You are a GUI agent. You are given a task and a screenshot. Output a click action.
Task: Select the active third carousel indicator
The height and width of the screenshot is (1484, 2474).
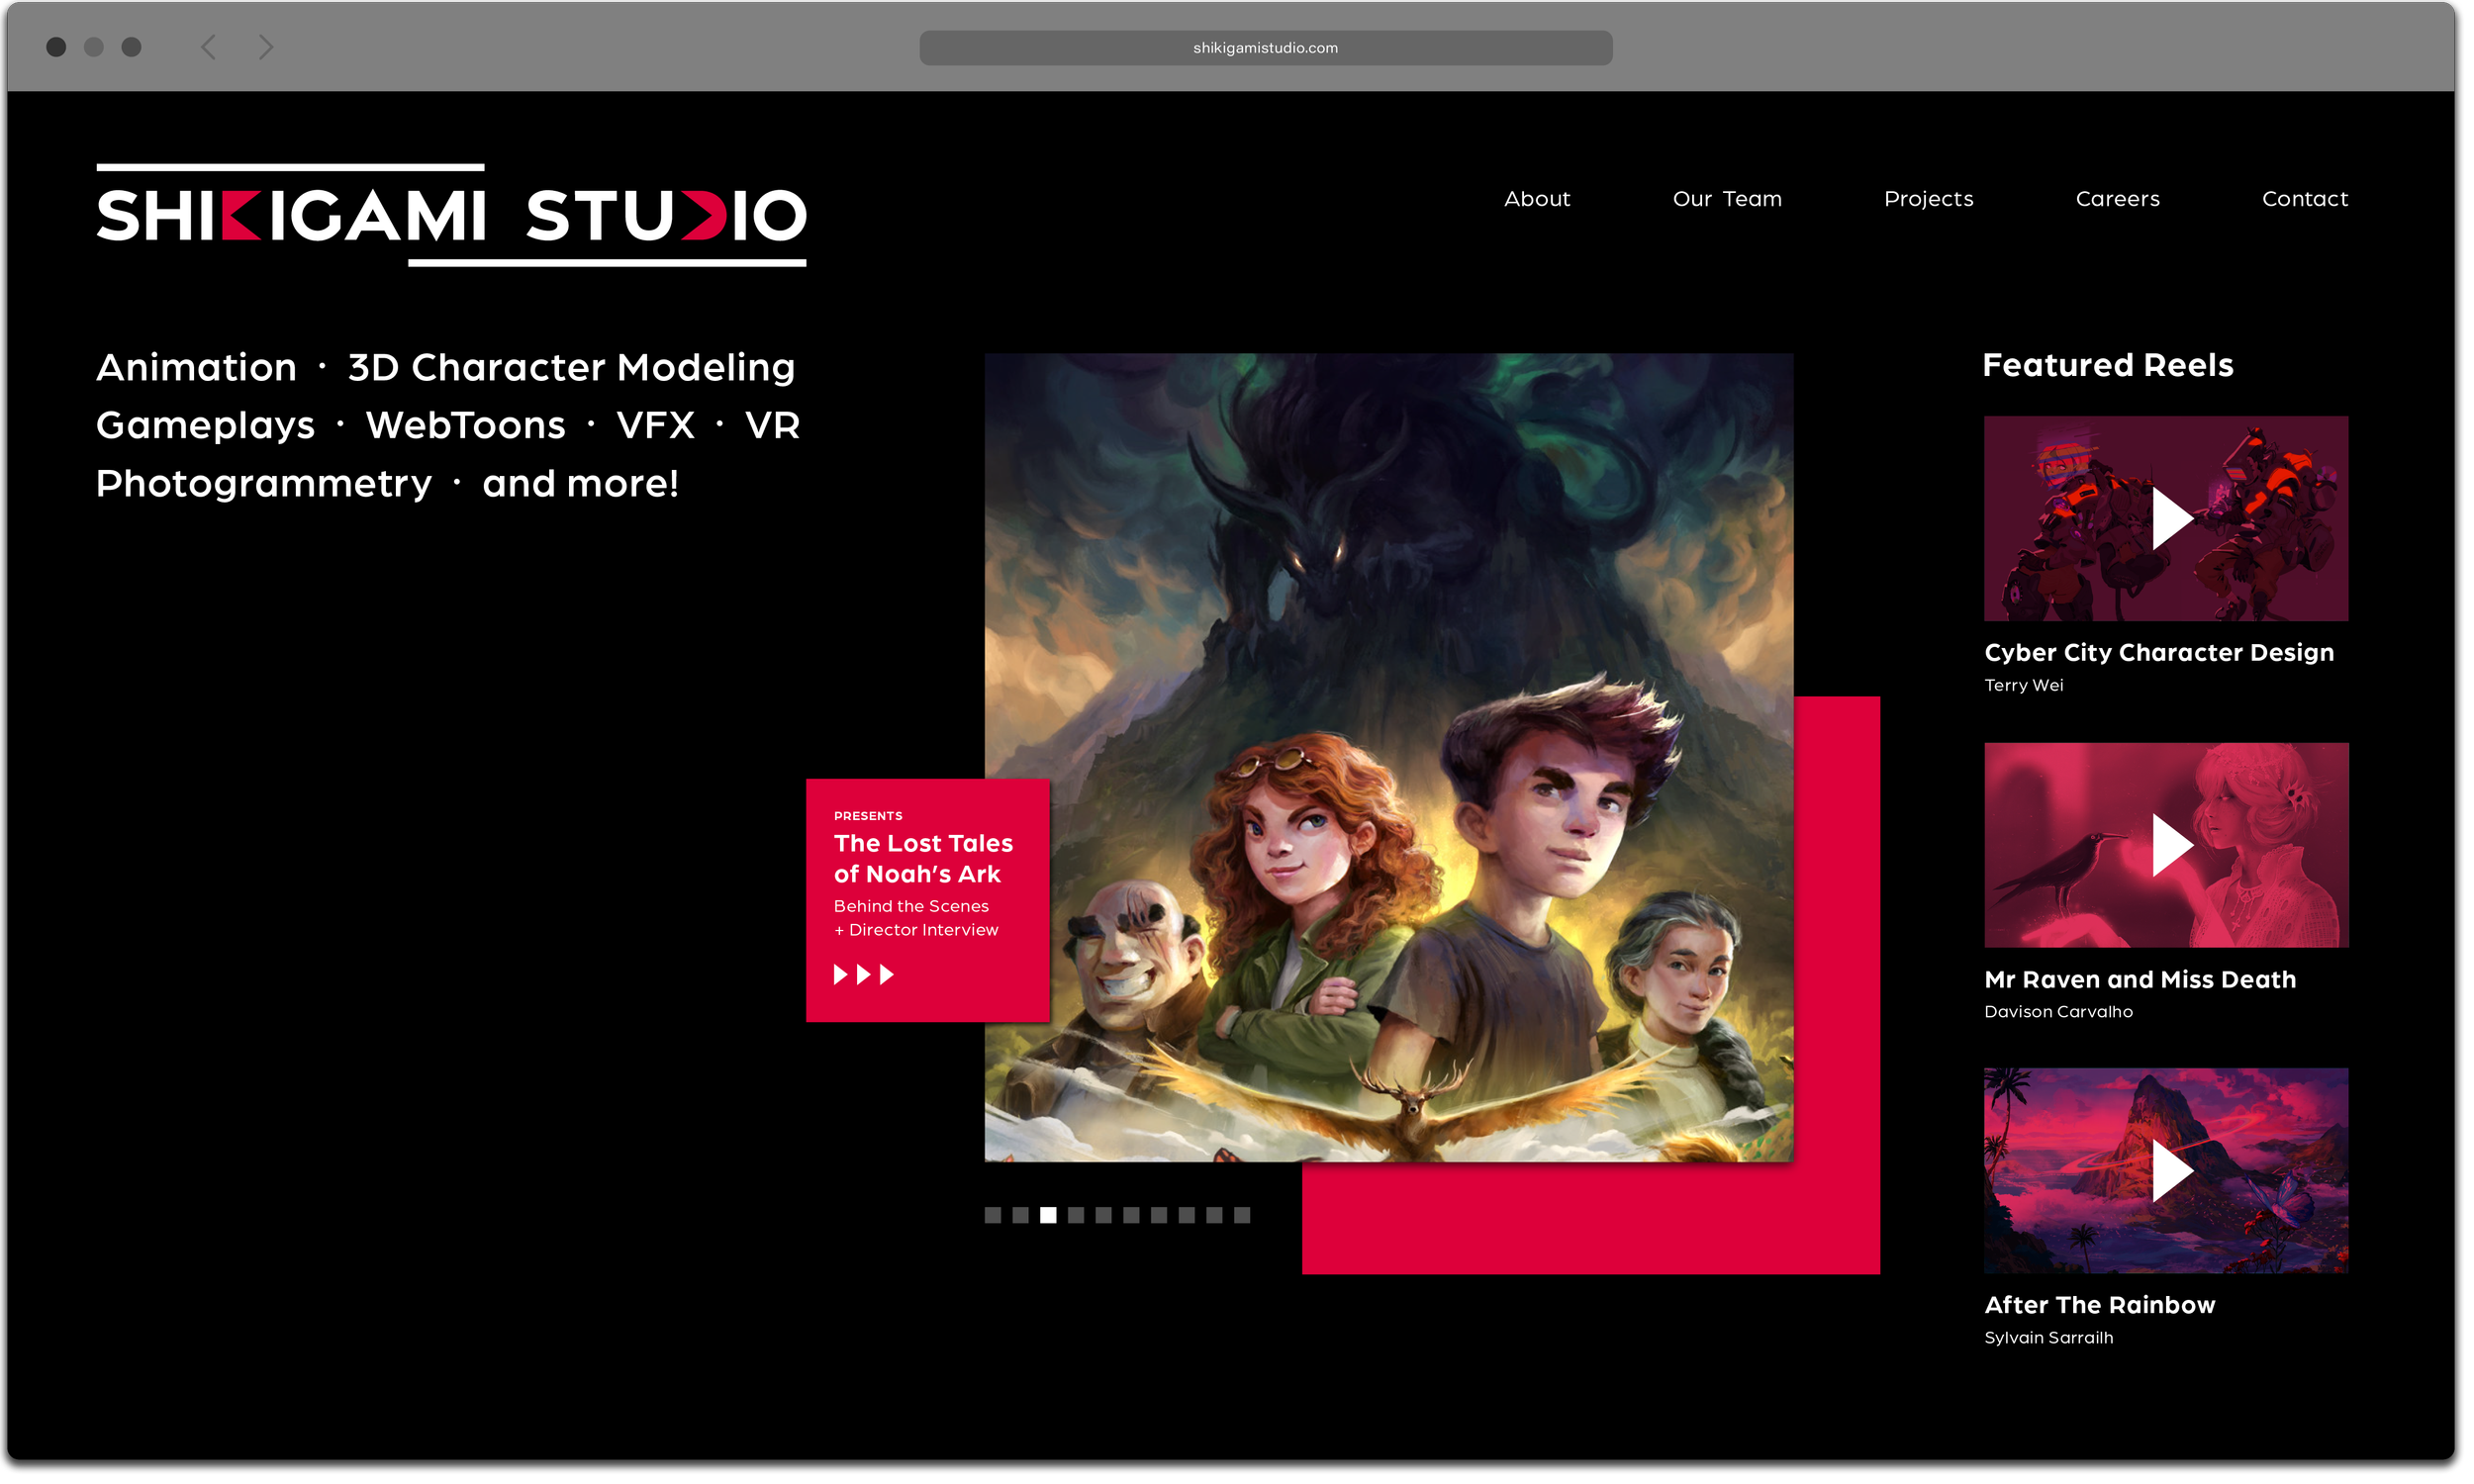click(1048, 1215)
